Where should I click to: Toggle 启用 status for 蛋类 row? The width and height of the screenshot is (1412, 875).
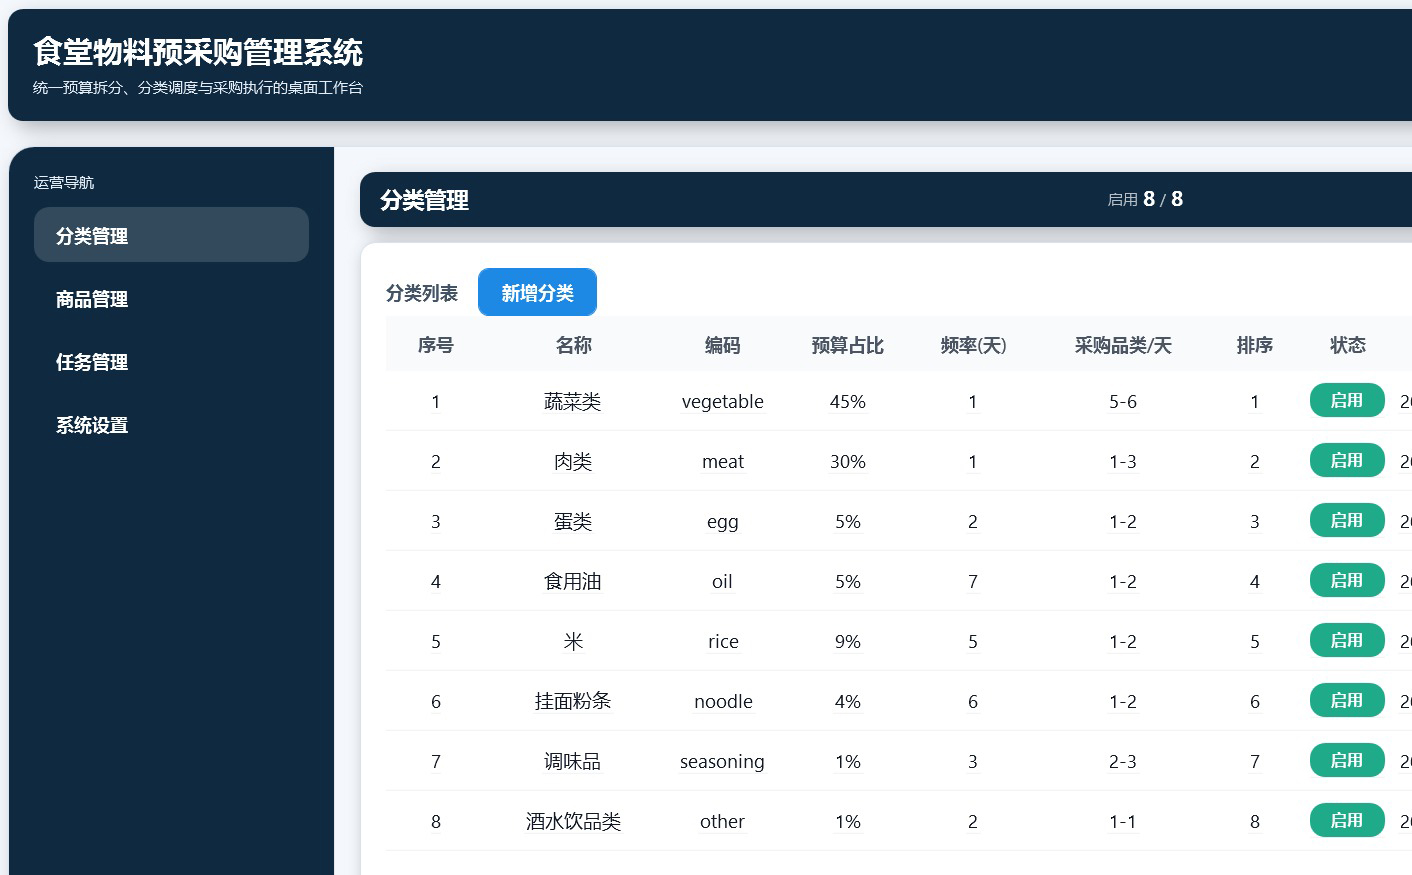click(x=1347, y=520)
